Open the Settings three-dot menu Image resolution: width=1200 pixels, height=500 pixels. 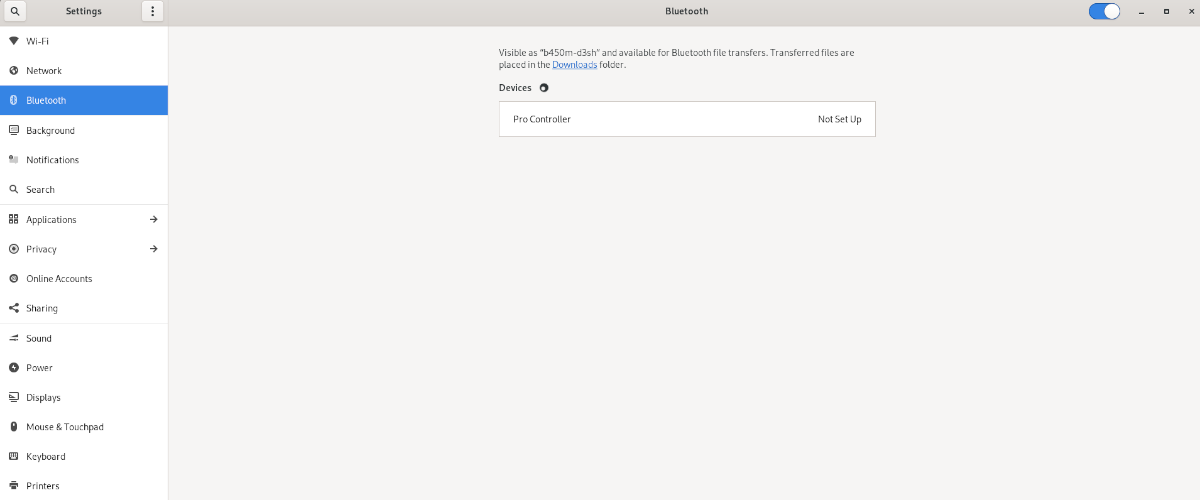pos(152,11)
